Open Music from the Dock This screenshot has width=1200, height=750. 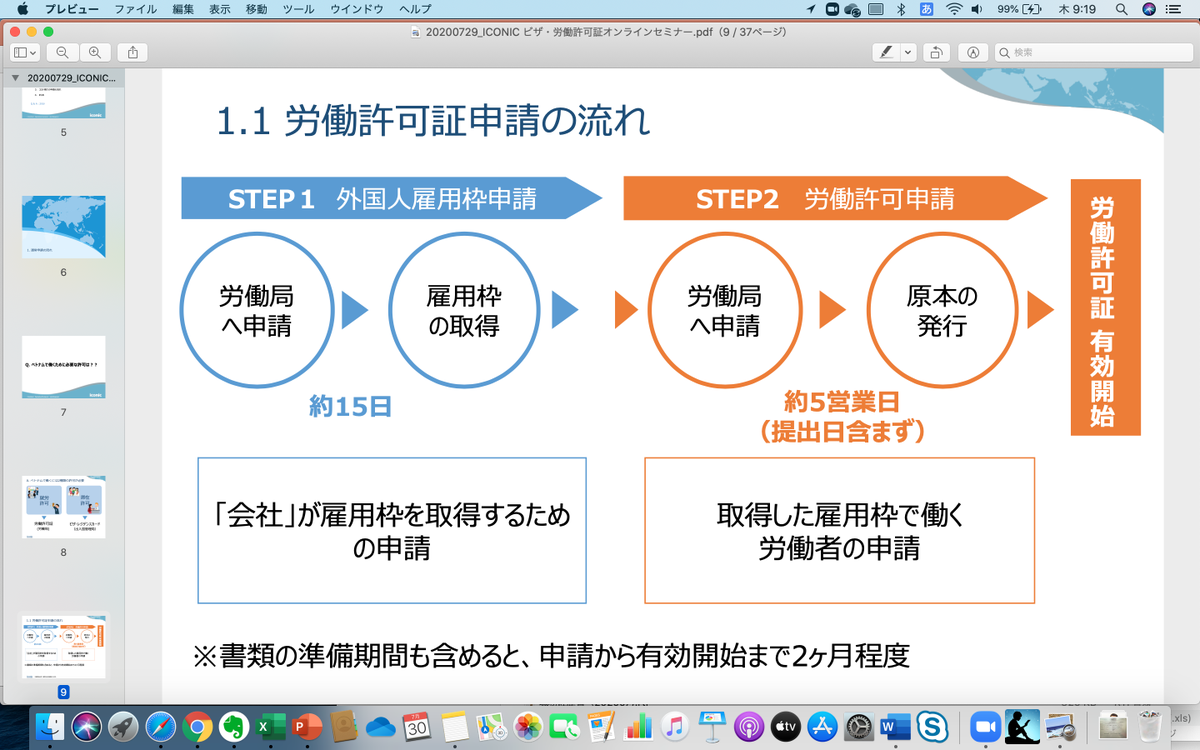(675, 726)
